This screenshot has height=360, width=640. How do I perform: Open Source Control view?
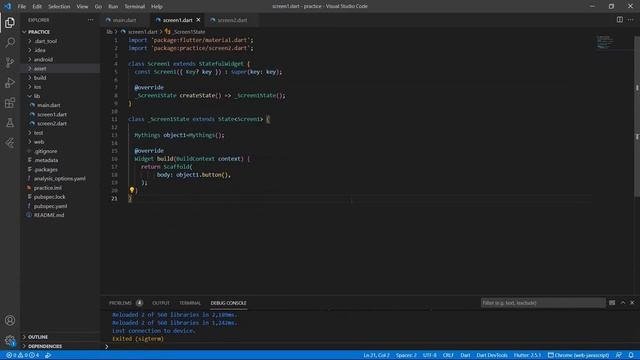pyautogui.click(x=10, y=62)
